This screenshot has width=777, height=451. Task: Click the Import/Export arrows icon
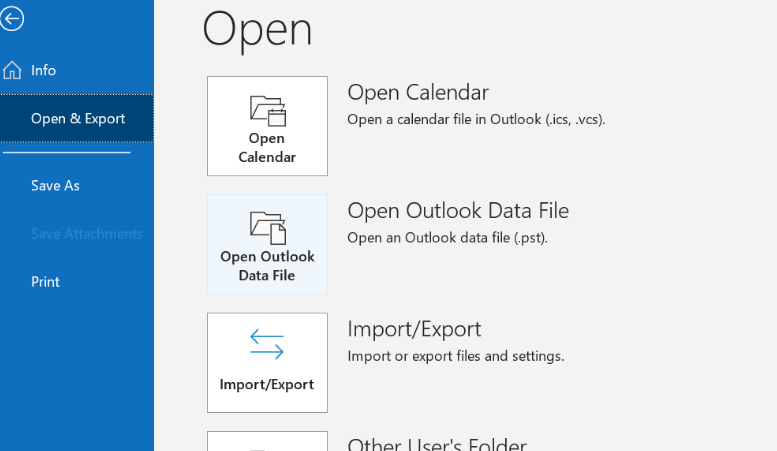[267, 346]
